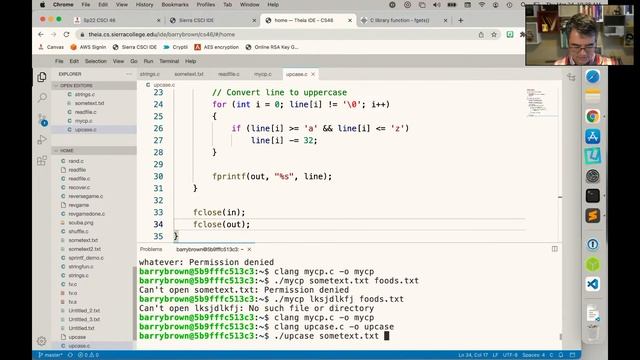Open the Explorer view in activity bar
This screenshot has width=640, height=360.
point(42,77)
